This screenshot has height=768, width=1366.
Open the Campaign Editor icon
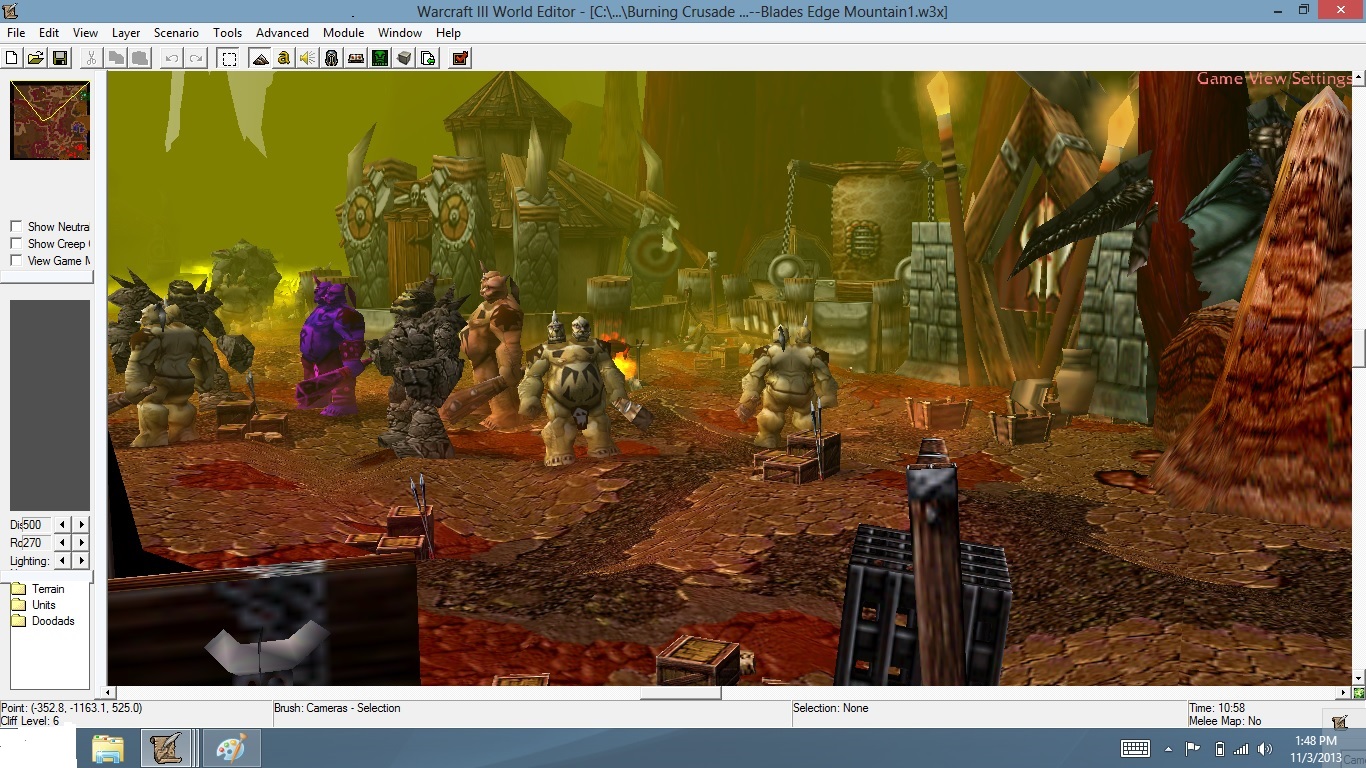tap(356, 58)
